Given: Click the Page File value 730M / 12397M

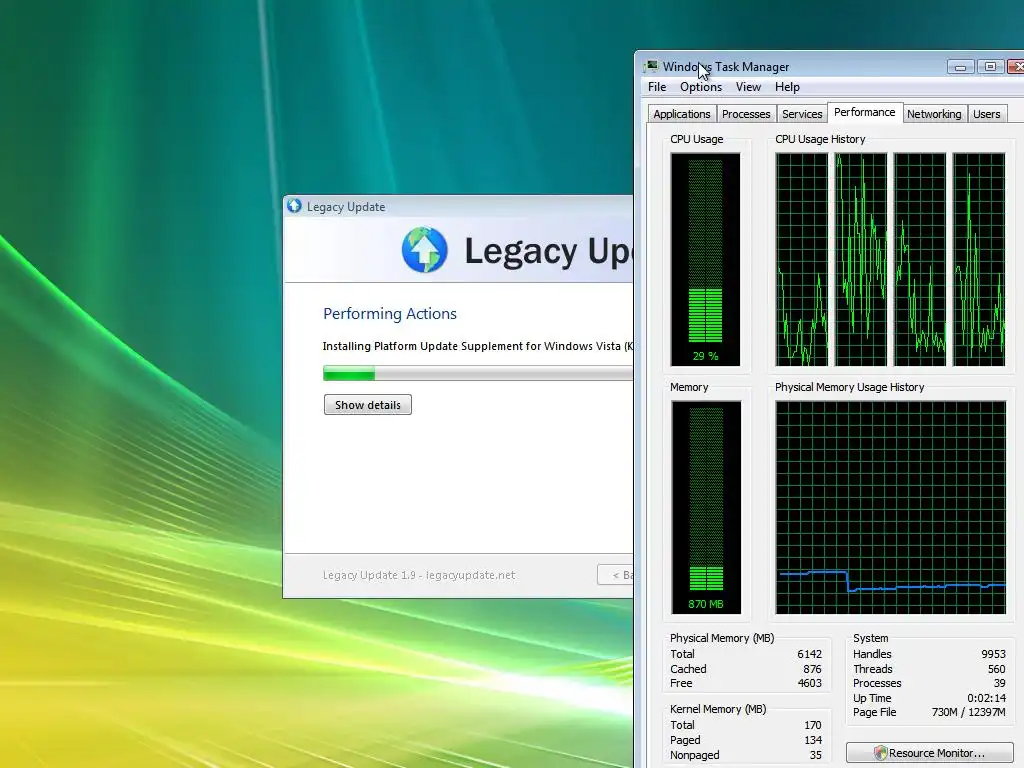Looking at the screenshot, I should point(968,712).
